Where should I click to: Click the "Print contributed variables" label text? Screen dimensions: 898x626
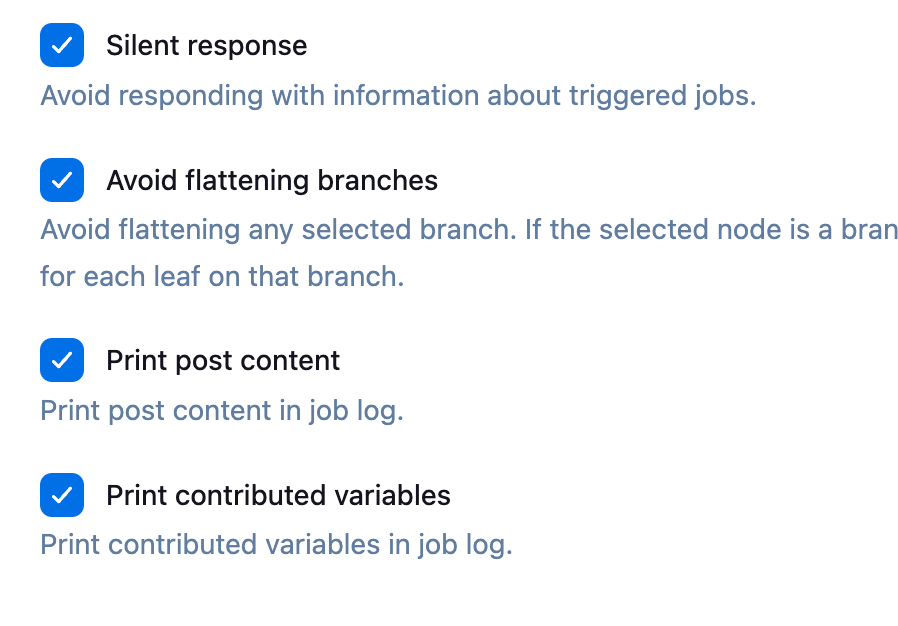[x=278, y=496]
